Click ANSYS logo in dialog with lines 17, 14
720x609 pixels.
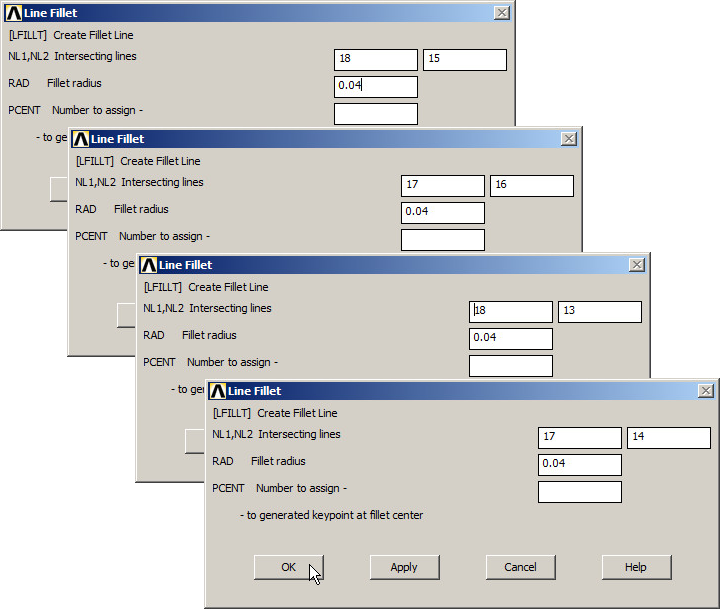pos(217,391)
